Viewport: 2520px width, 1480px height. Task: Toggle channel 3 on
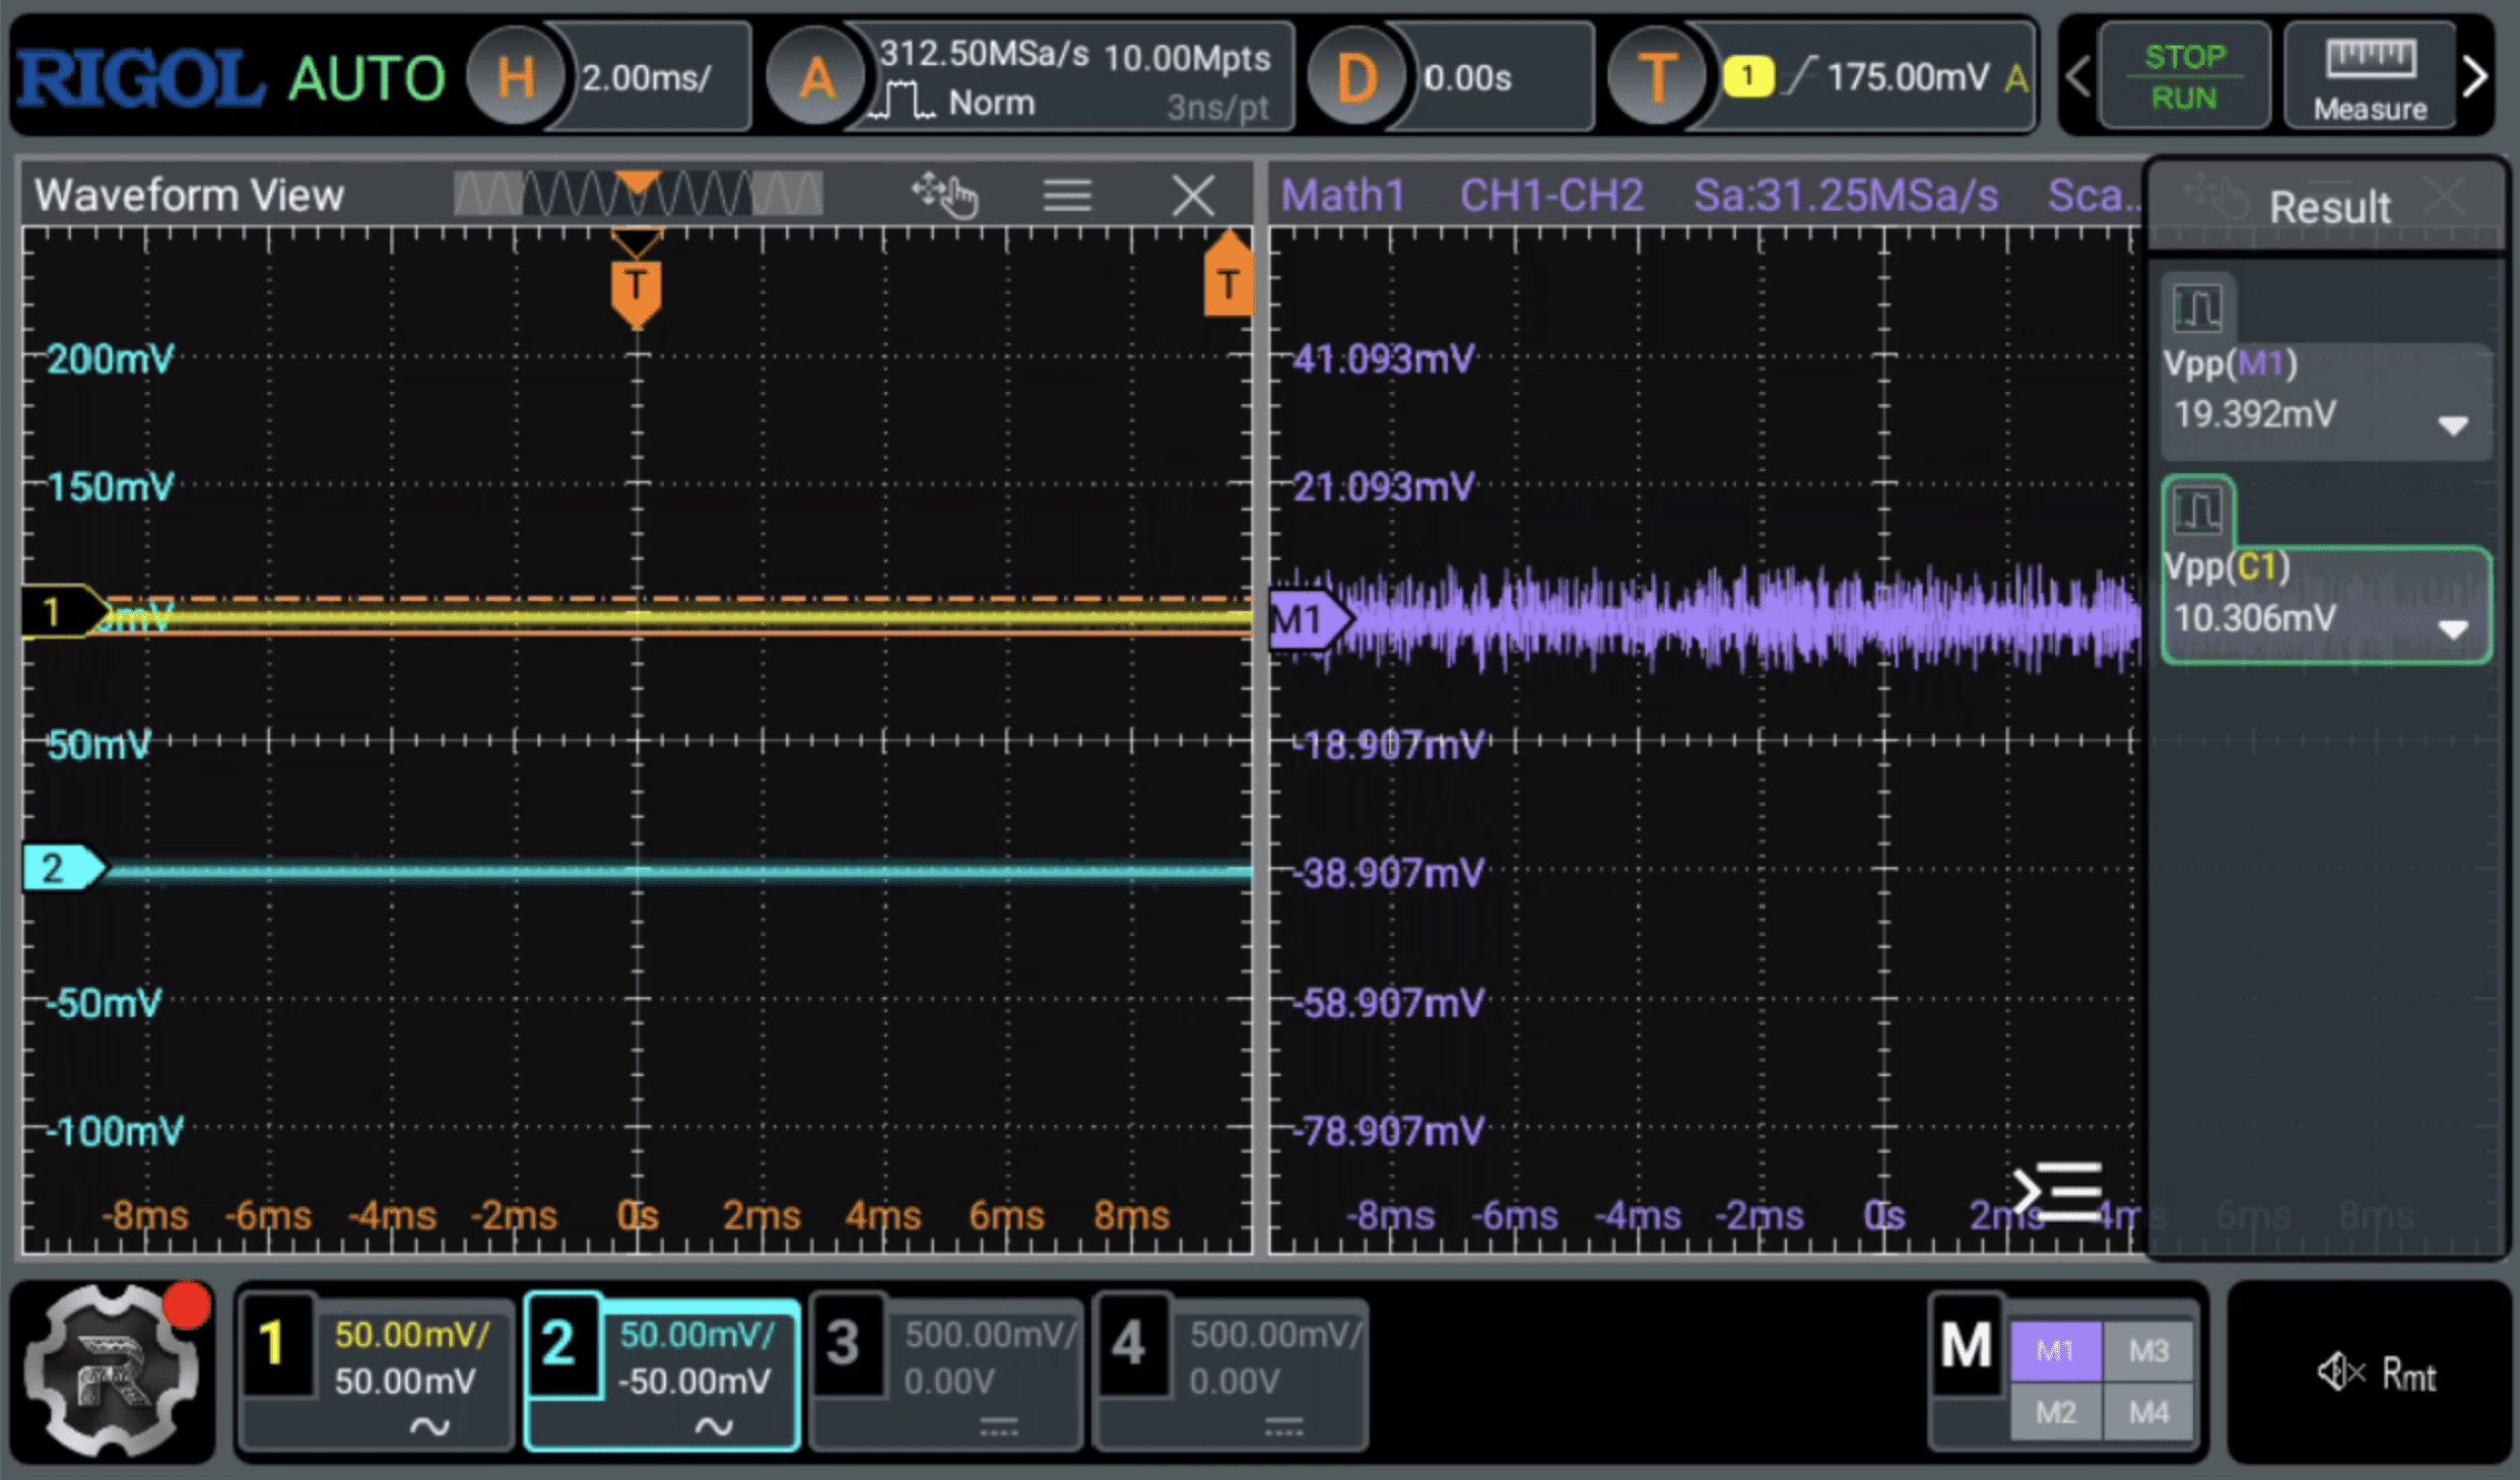point(846,1343)
